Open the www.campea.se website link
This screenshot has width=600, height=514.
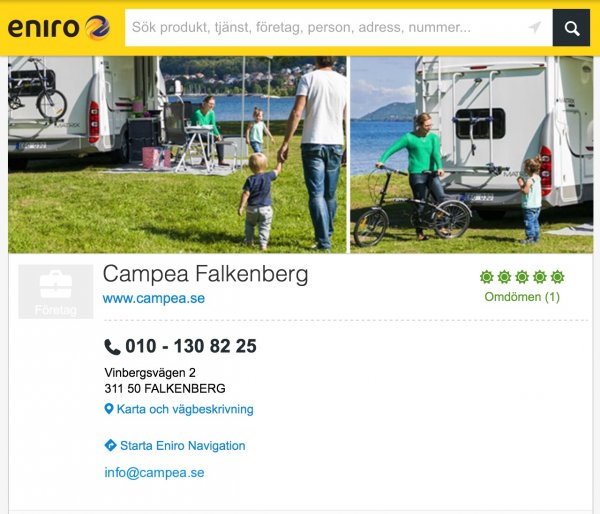coord(154,298)
